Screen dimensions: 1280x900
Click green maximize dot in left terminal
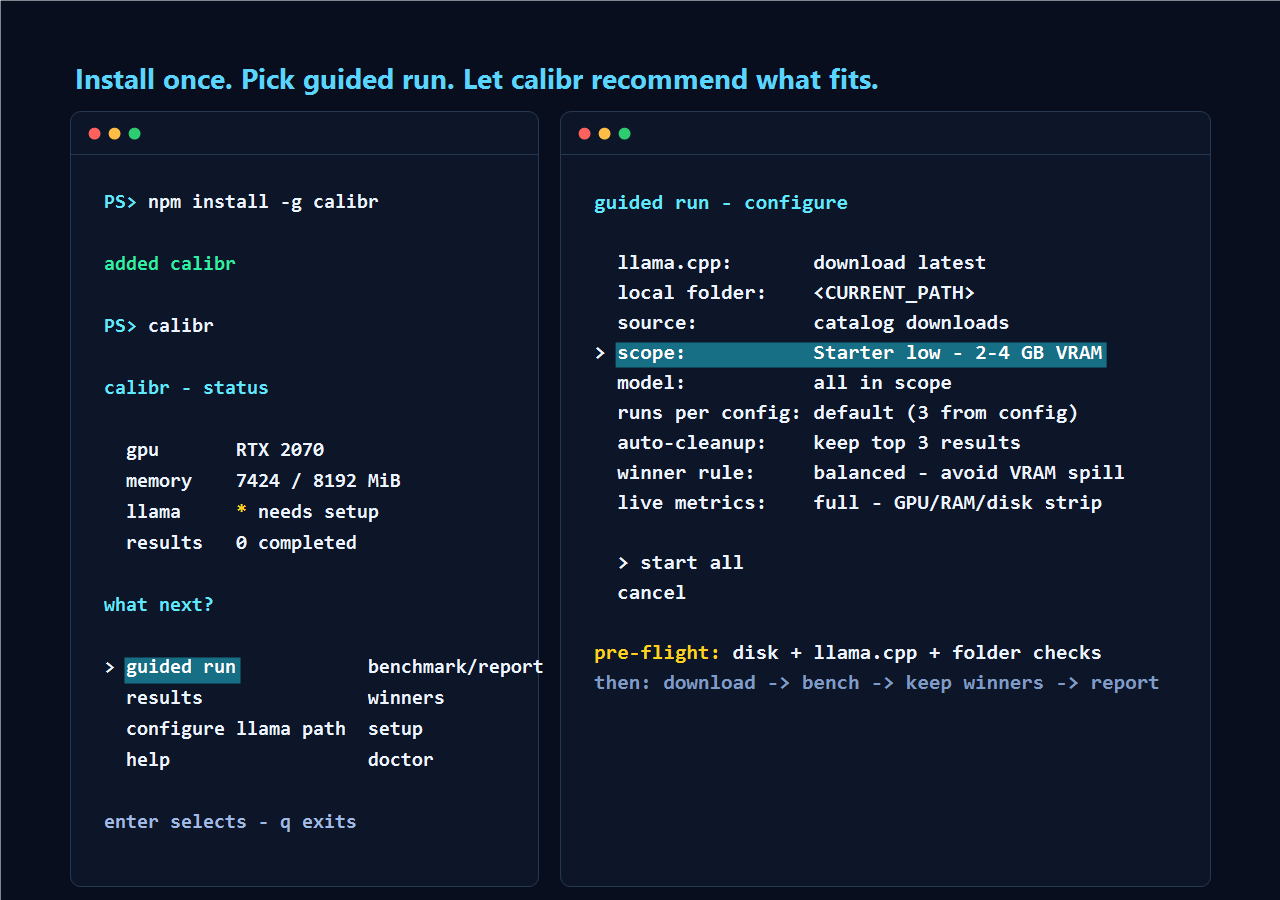[x=135, y=134]
